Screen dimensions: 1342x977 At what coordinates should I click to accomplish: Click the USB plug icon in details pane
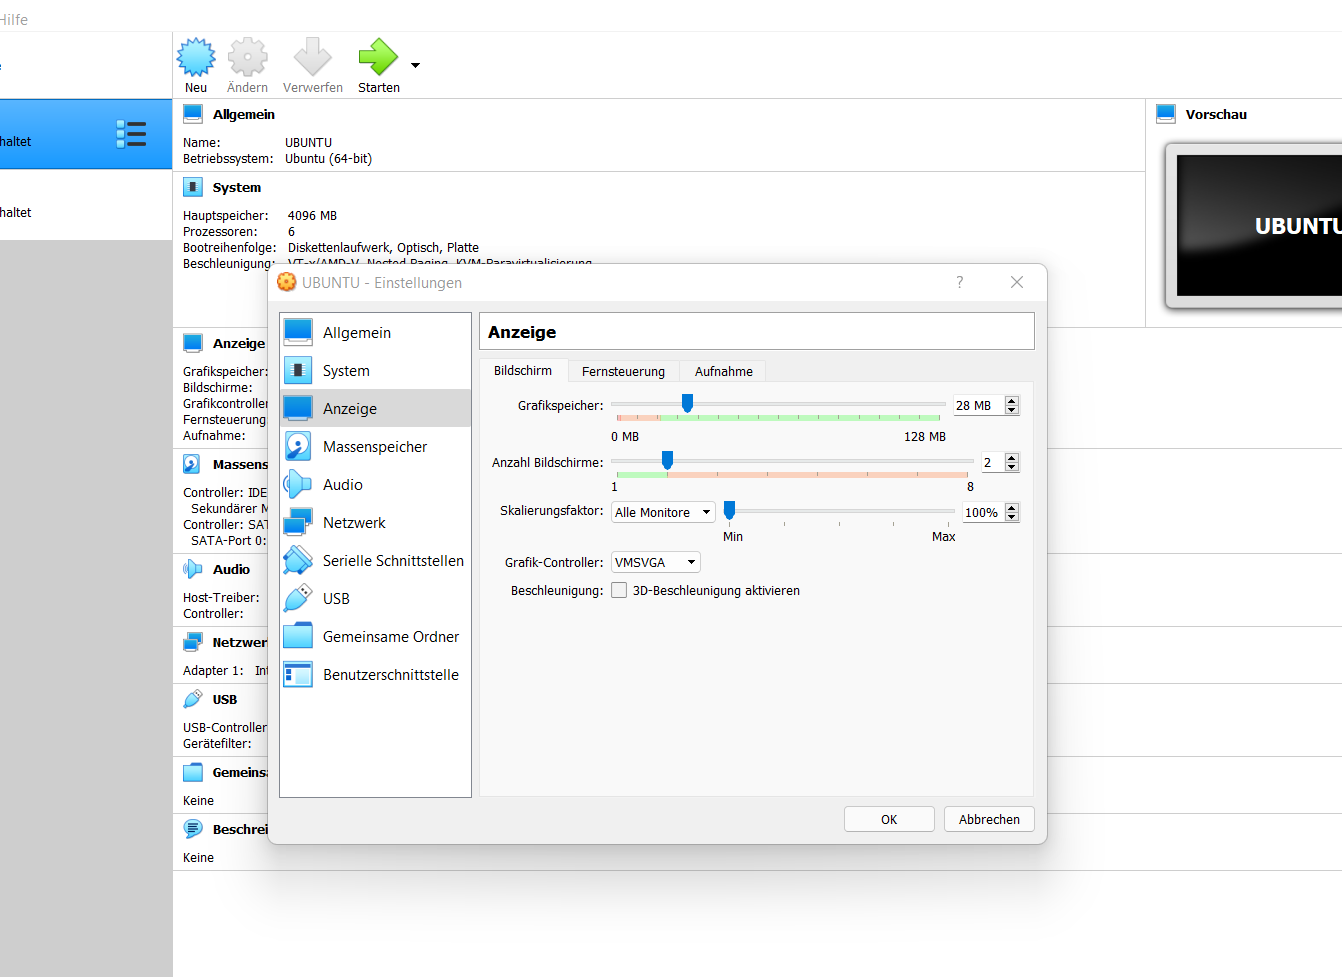click(x=193, y=699)
